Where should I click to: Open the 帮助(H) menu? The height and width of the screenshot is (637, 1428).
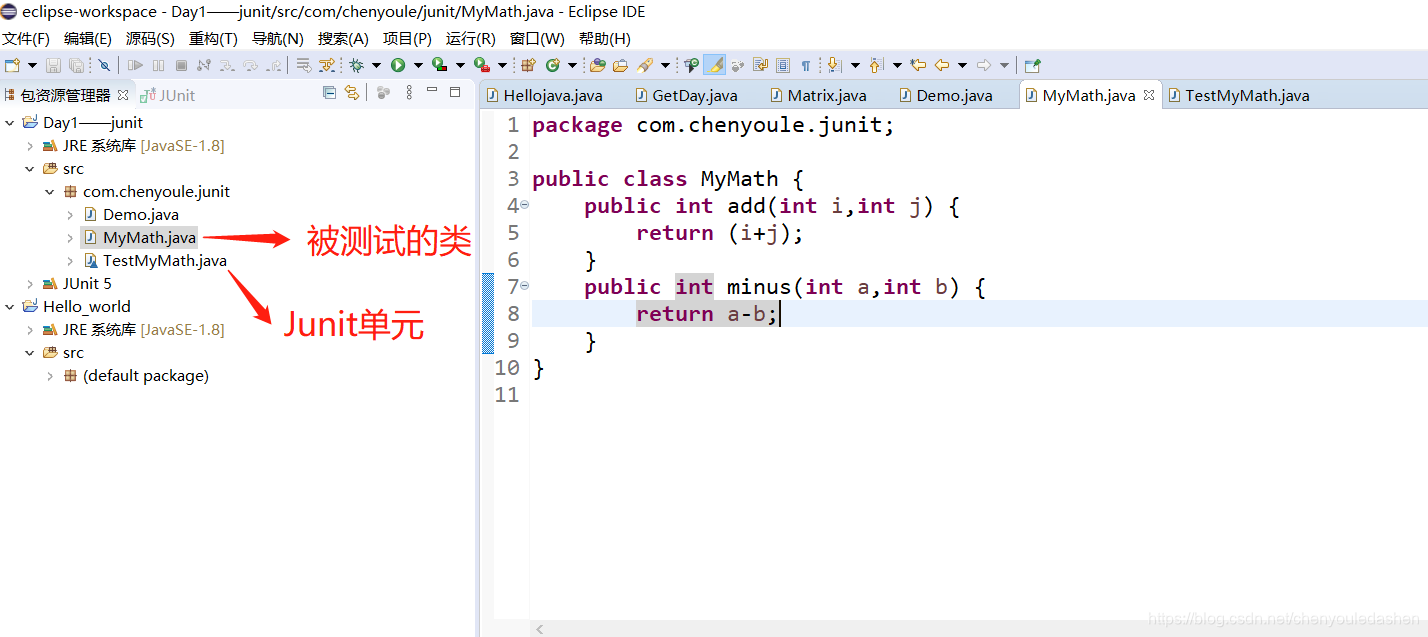(605, 38)
